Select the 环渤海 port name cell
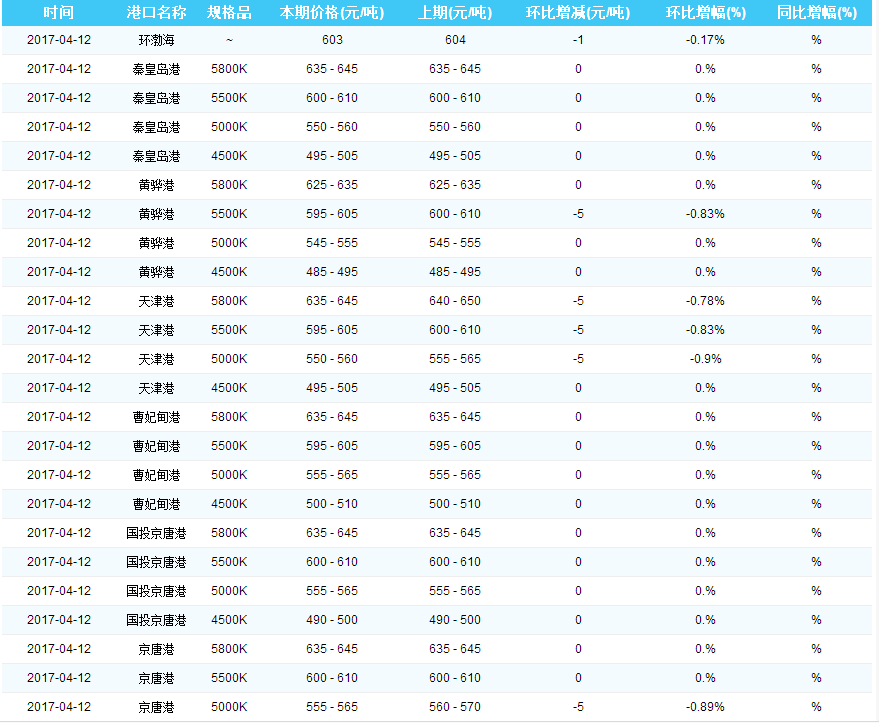879x723 pixels. 157,40
